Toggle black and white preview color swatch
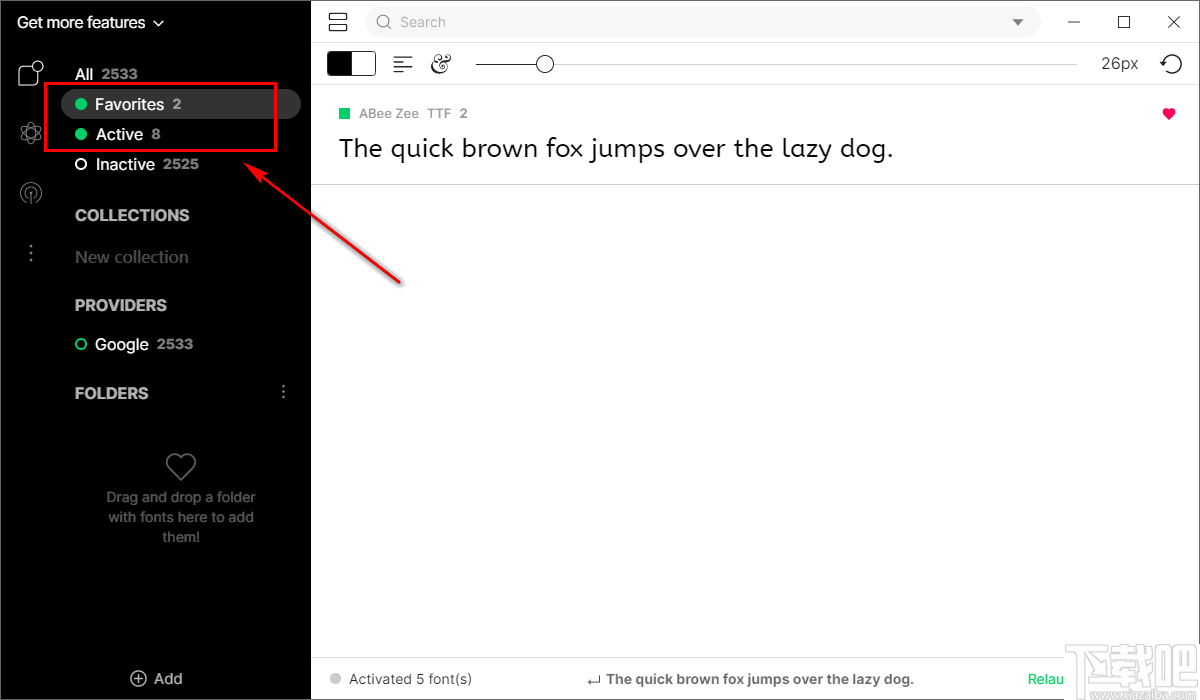The image size is (1200, 700). (x=351, y=64)
